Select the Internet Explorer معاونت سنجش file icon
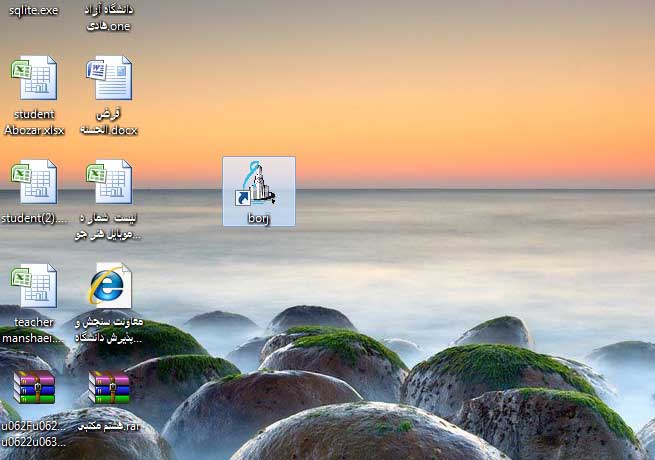This screenshot has height=460, width=655. (109, 285)
